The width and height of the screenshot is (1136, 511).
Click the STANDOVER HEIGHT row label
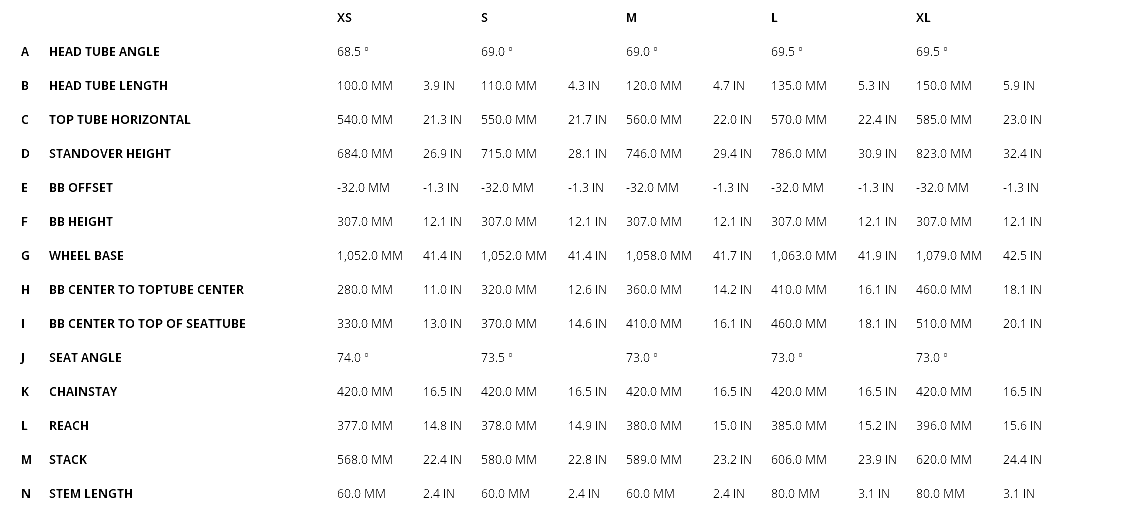click(x=110, y=154)
